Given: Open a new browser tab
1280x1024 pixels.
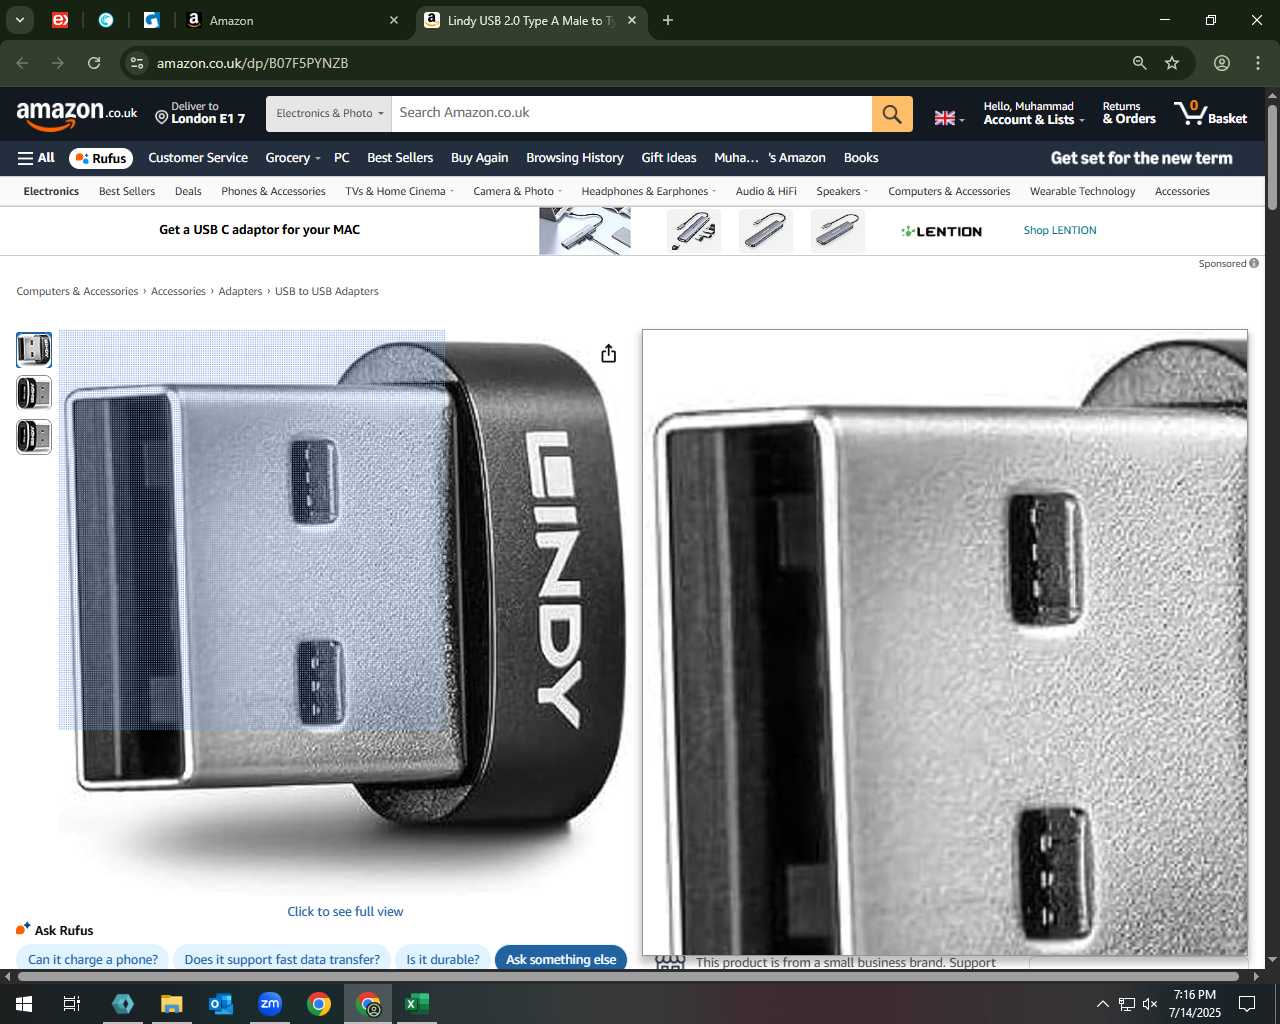Looking at the screenshot, I should pyautogui.click(x=668, y=20).
